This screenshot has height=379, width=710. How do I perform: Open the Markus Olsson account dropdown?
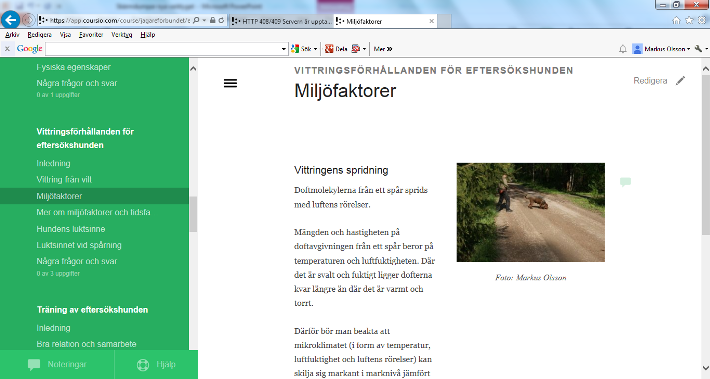pos(662,49)
